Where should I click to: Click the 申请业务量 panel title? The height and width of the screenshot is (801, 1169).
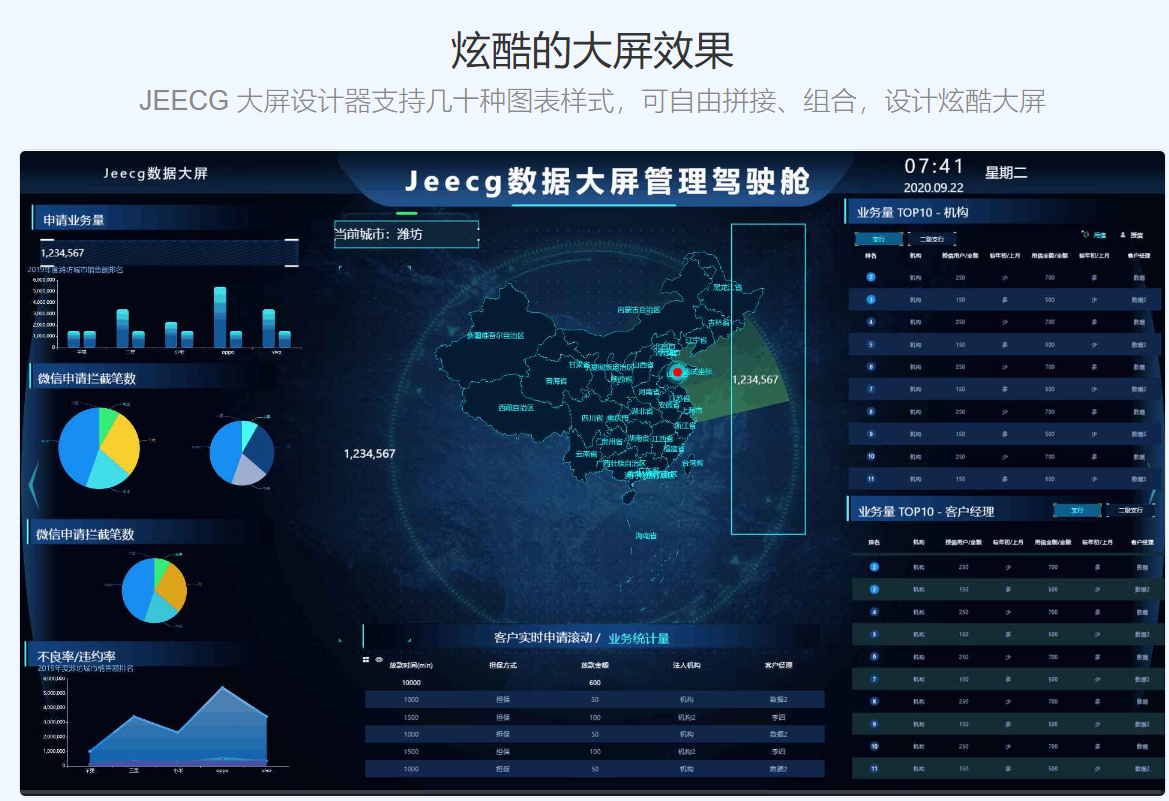pos(74,220)
